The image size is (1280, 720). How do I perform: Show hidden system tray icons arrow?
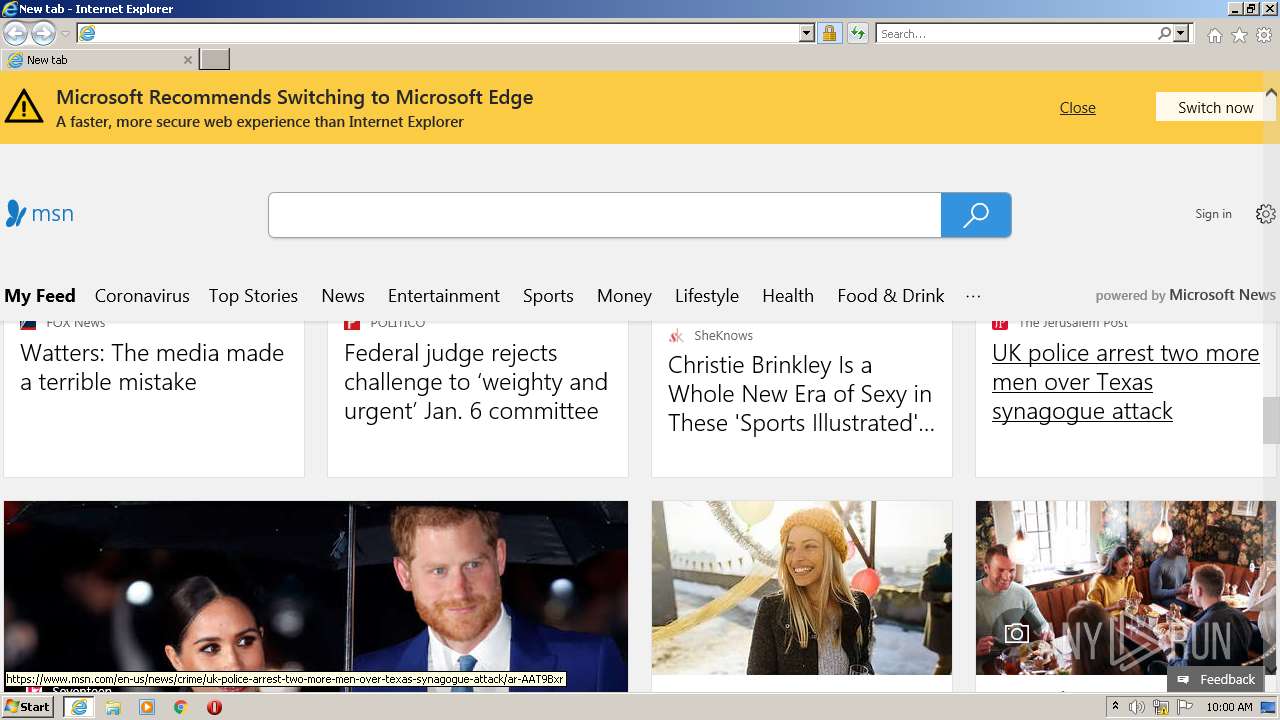[1116, 707]
